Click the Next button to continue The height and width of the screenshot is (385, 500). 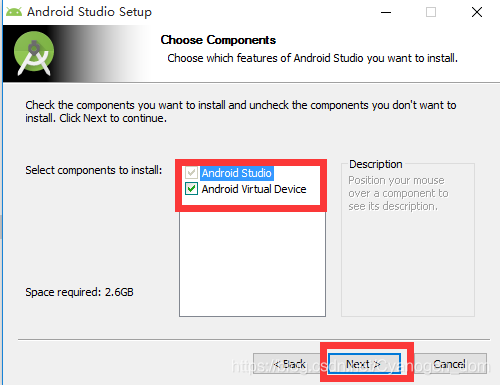coord(364,364)
